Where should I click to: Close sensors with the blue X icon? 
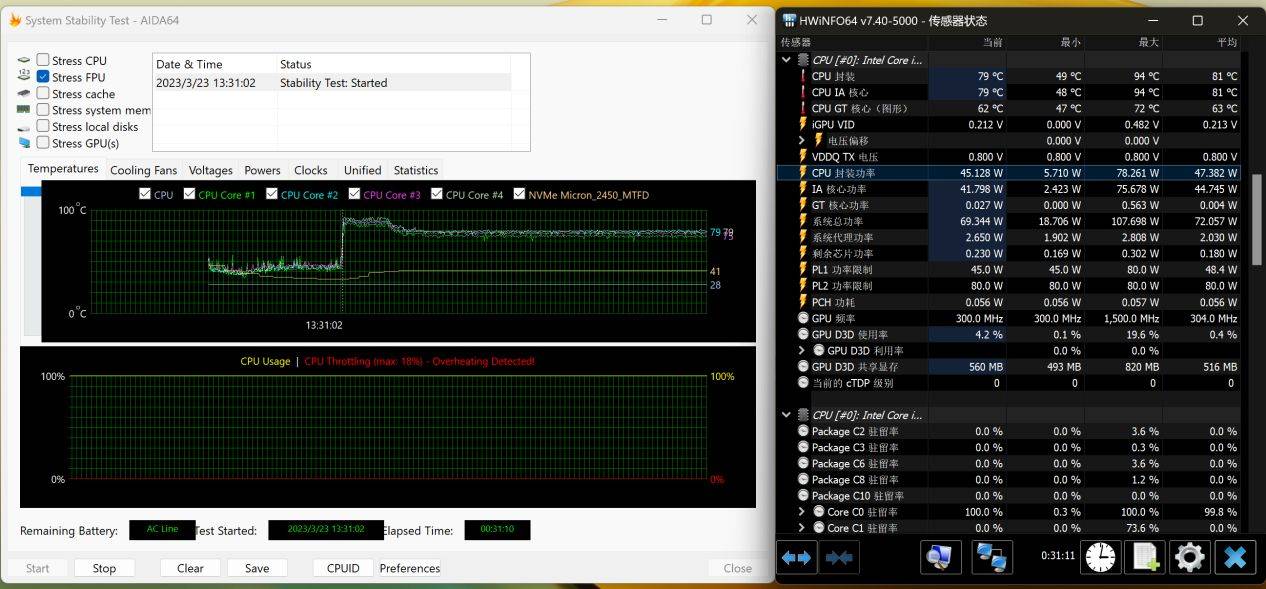click(x=1235, y=557)
